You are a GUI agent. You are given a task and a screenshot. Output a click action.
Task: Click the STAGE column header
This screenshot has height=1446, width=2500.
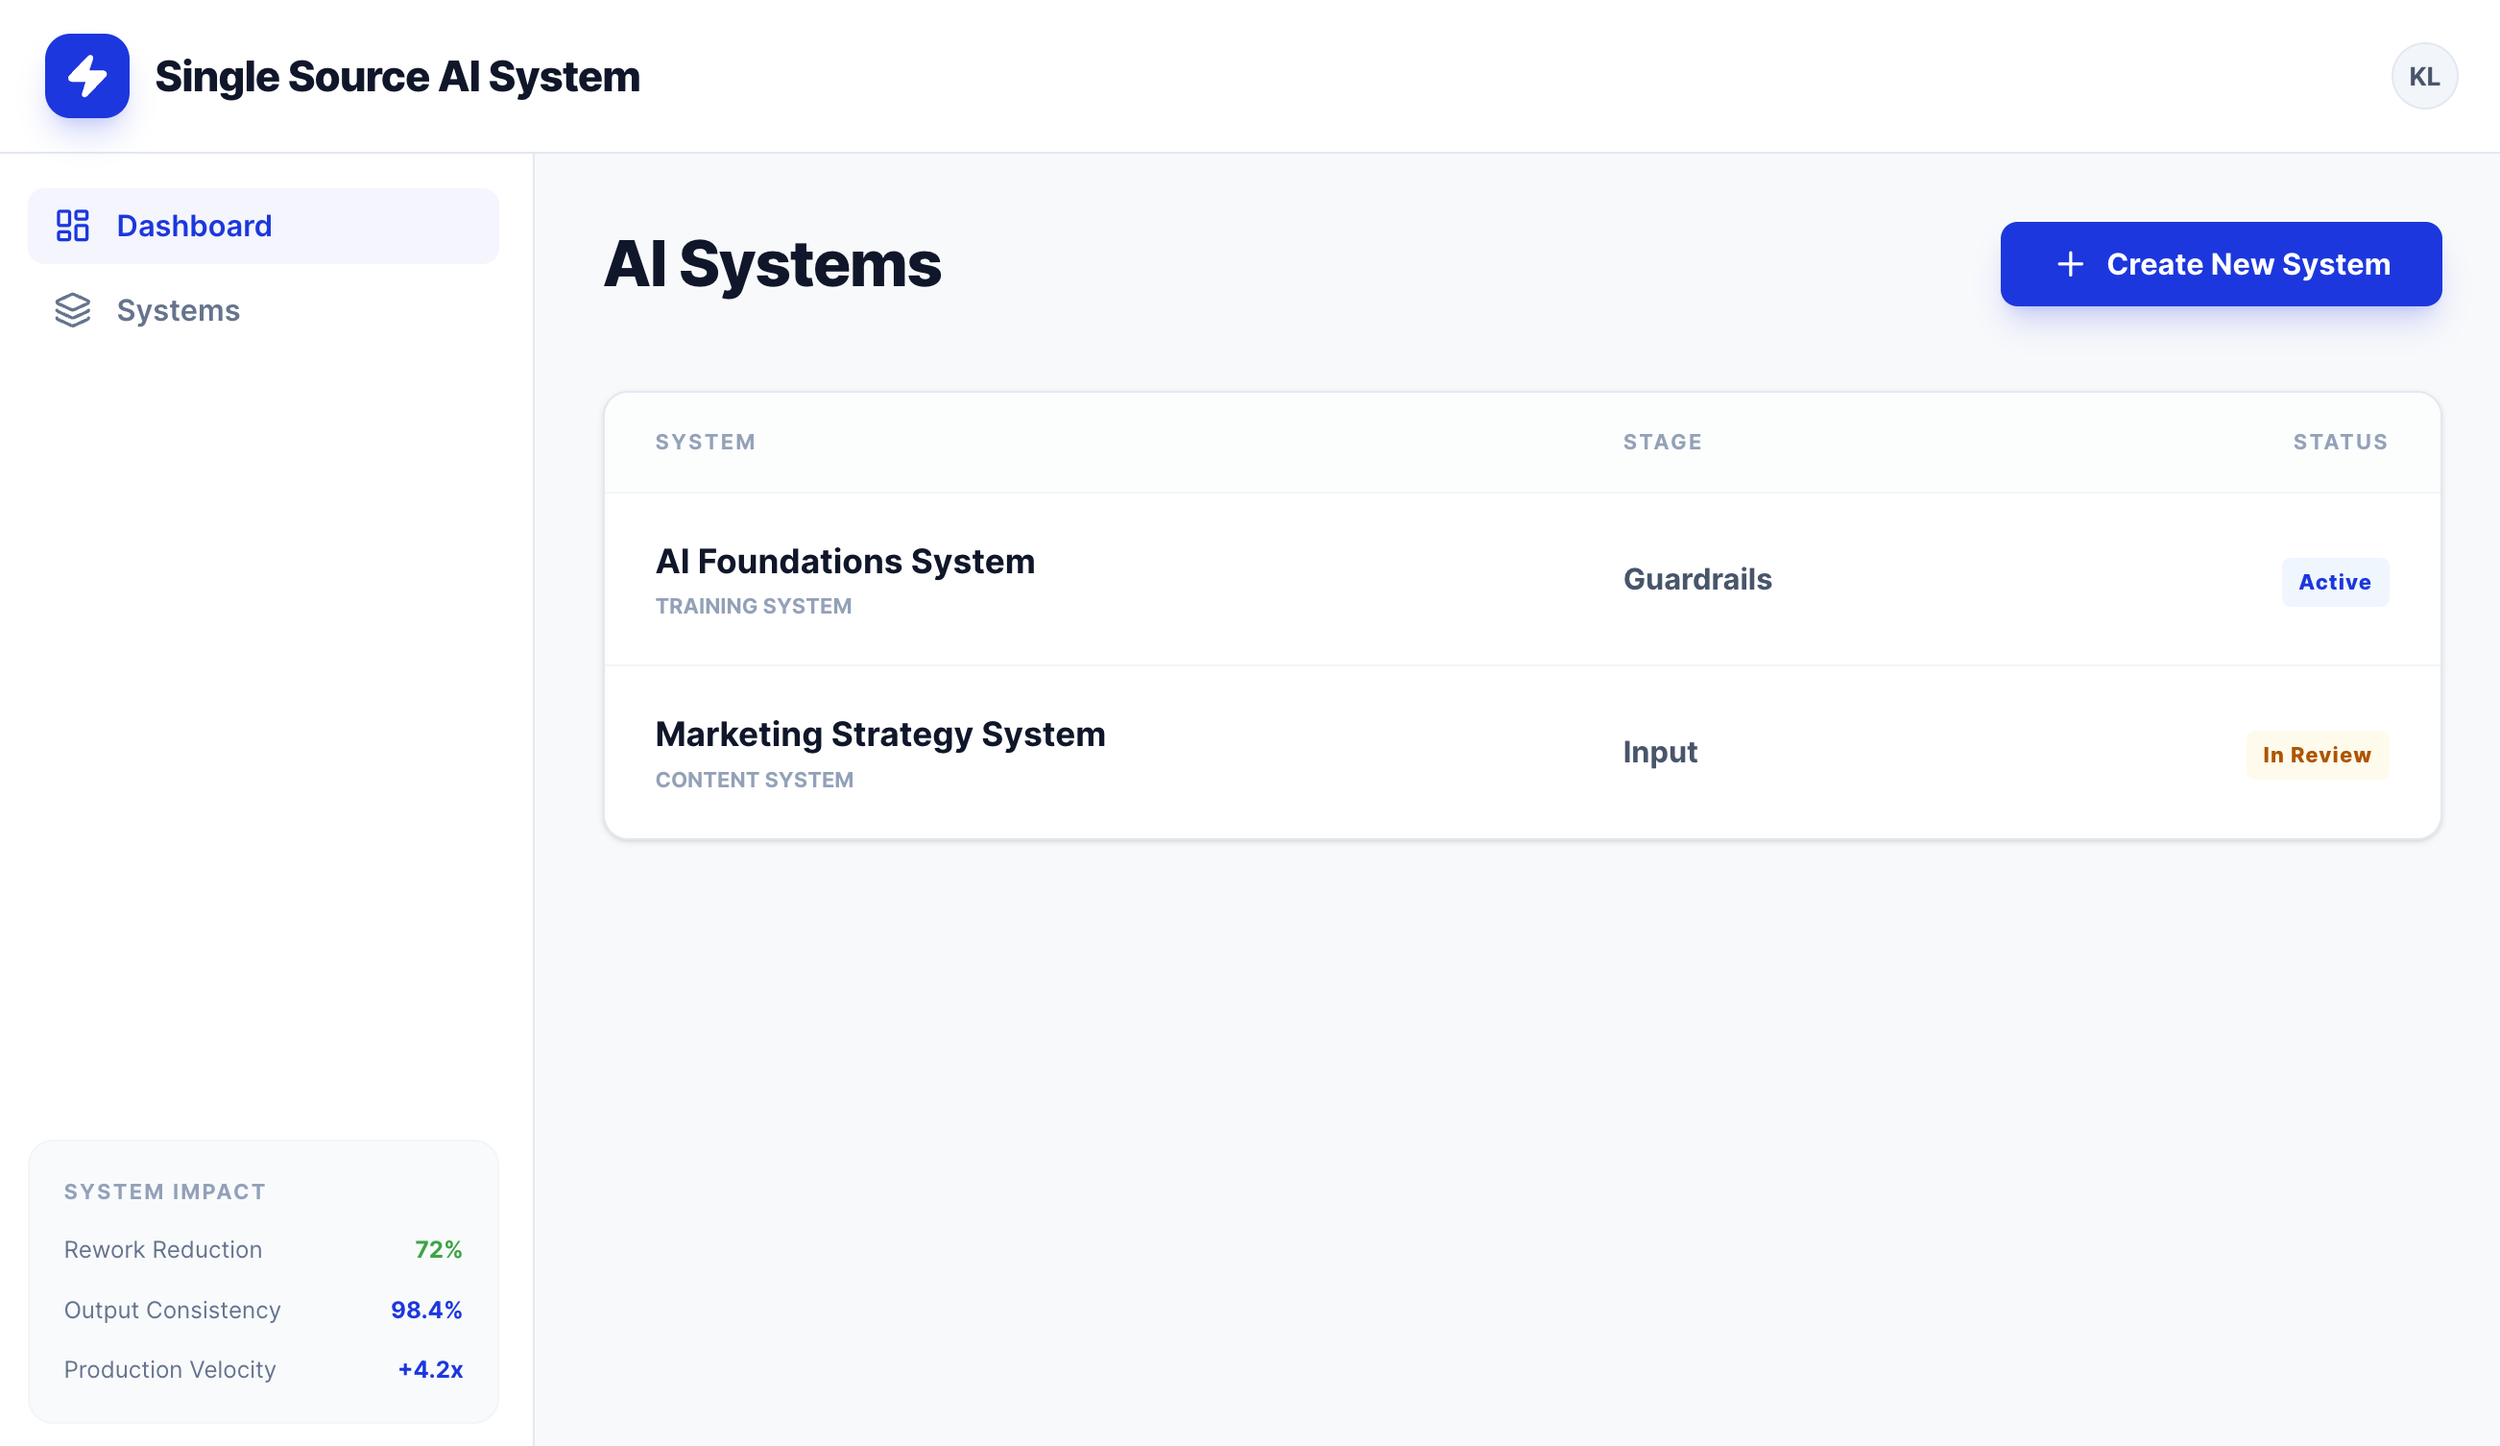[x=1662, y=442]
